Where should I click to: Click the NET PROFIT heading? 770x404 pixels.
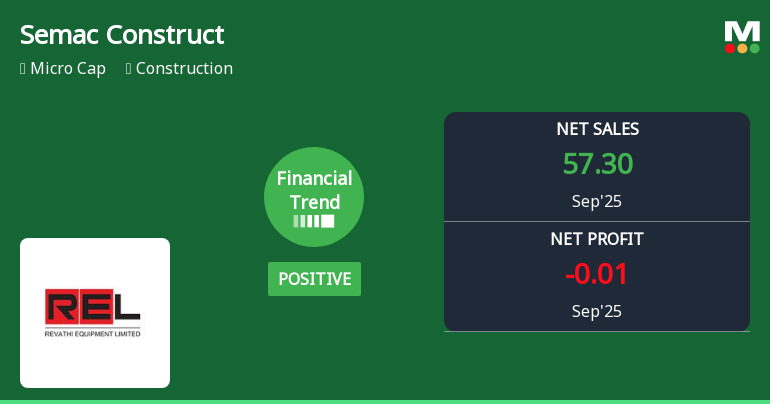click(597, 239)
